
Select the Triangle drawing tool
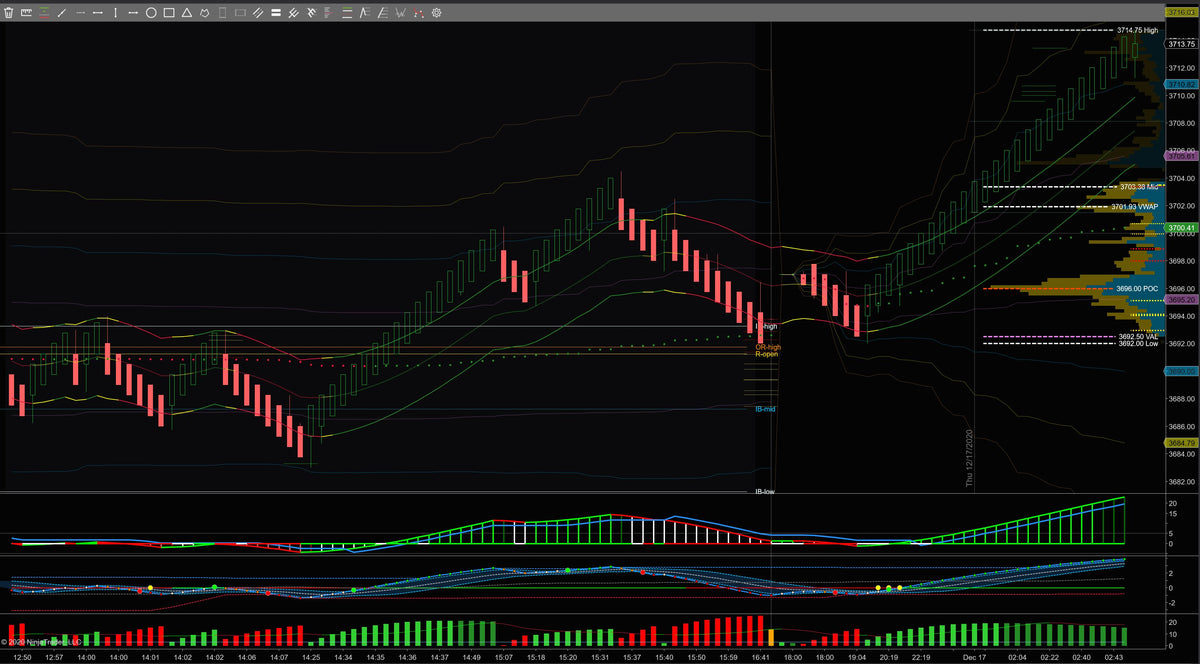coord(188,12)
